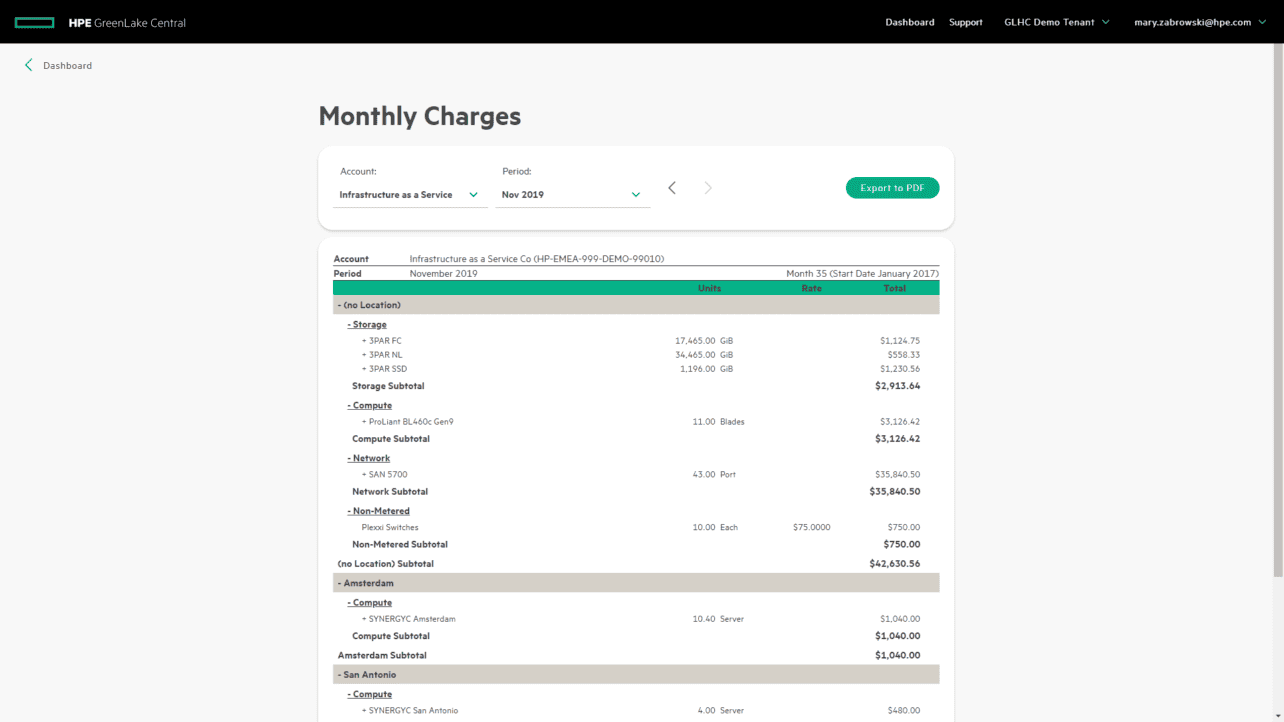Click the back arrow beside Dashboard breadcrumb
1284x722 pixels.
[29, 65]
